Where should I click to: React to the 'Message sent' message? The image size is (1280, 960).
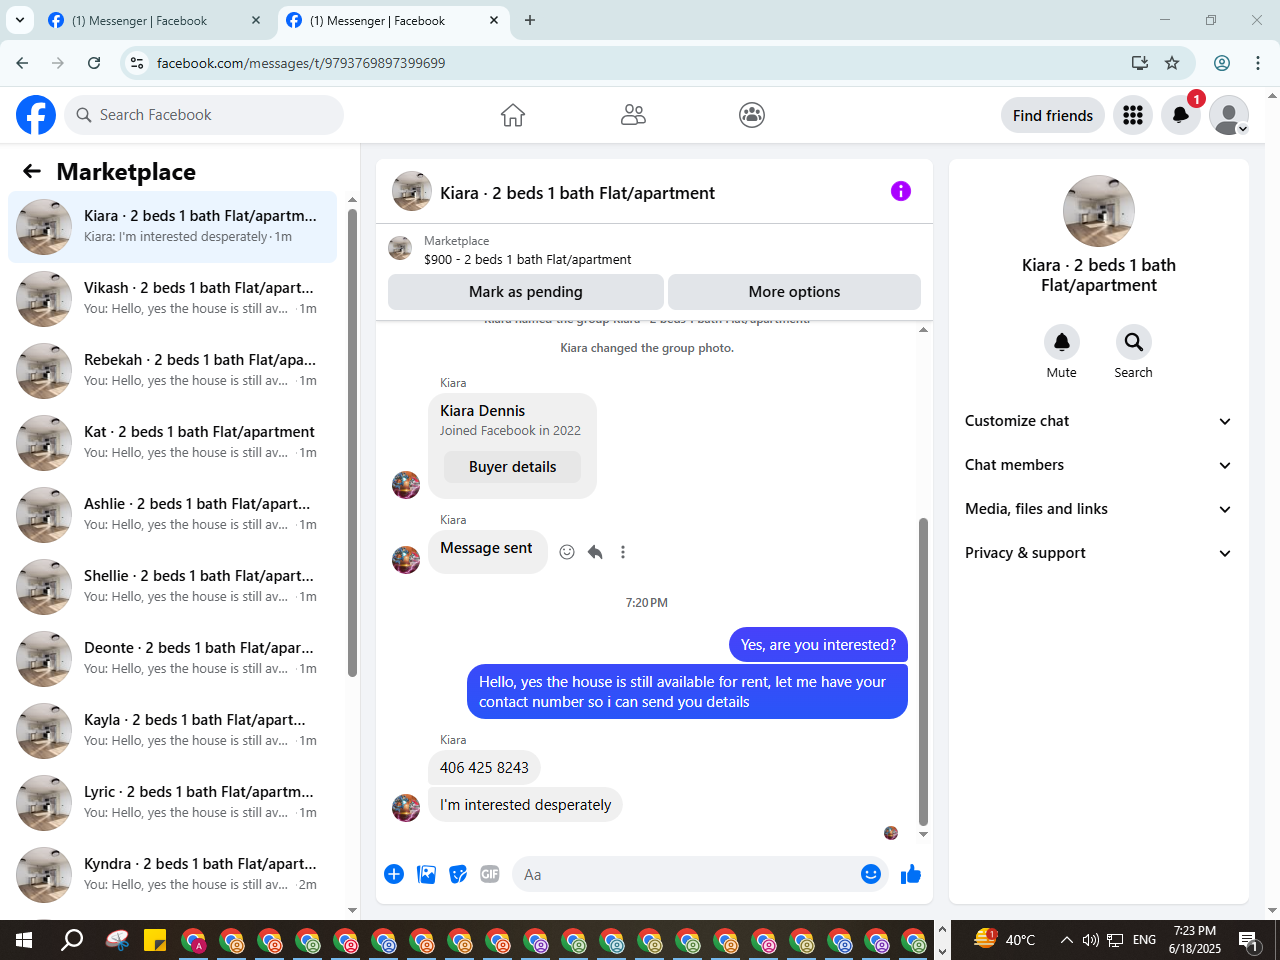tap(567, 552)
